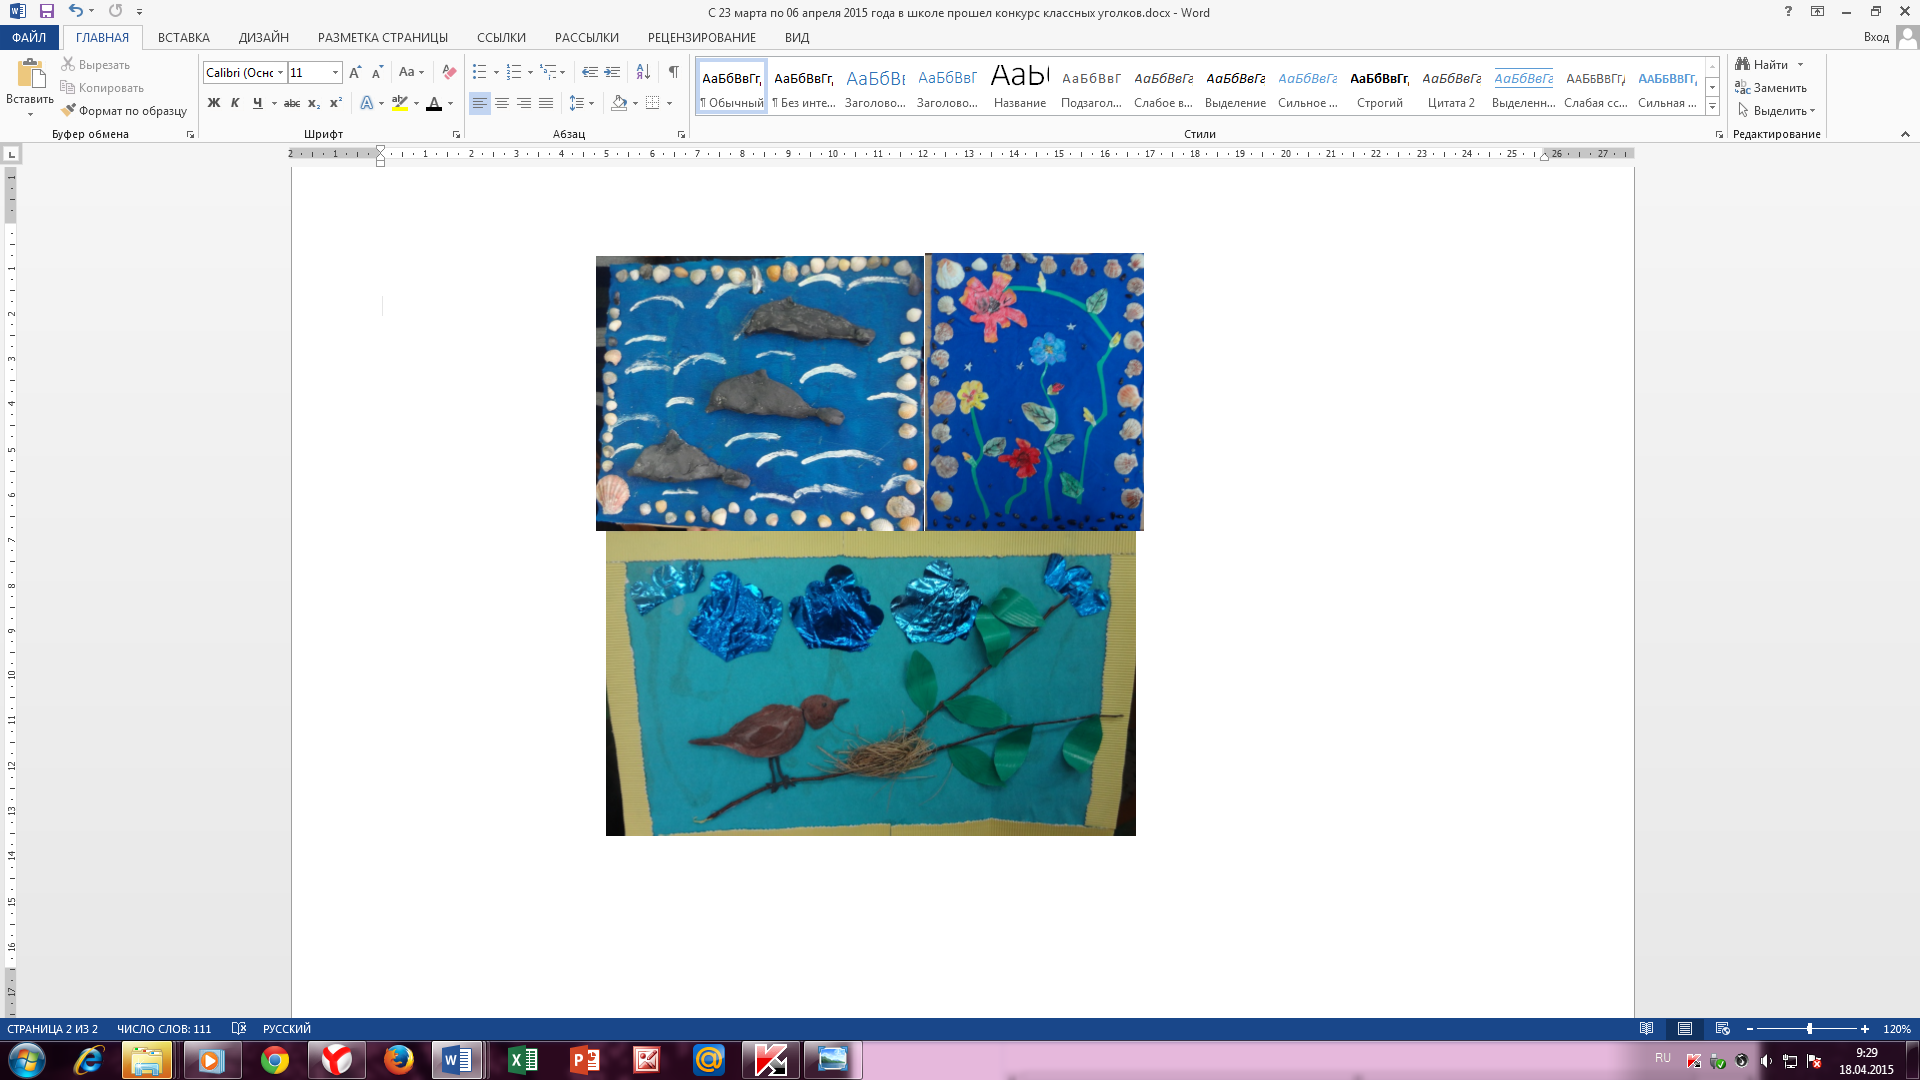1920x1080 pixels.
Task: Click the bullets list icon
Action: pyautogui.click(x=480, y=72)
